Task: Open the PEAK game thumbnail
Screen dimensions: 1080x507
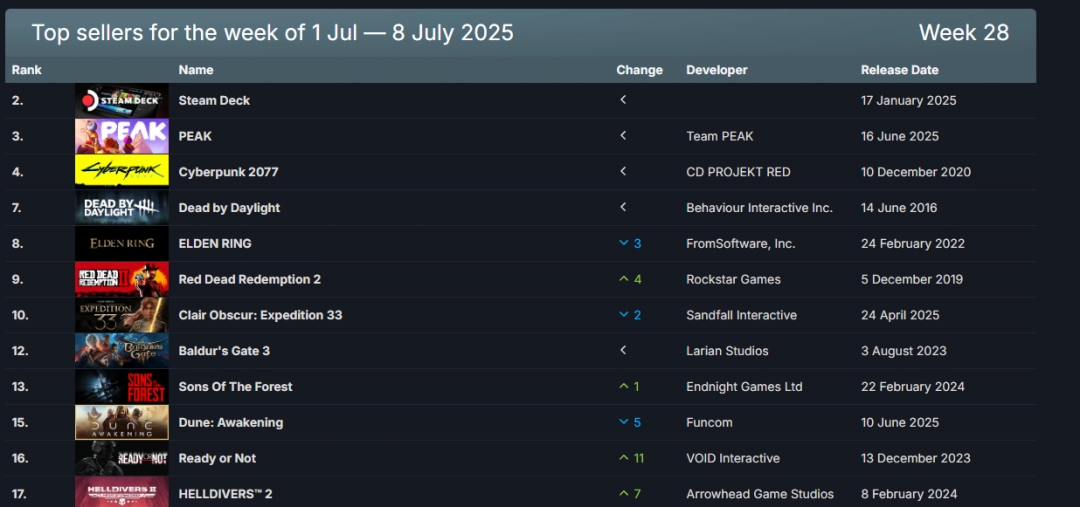Action: pyautogui.click(x=121, y=136)
